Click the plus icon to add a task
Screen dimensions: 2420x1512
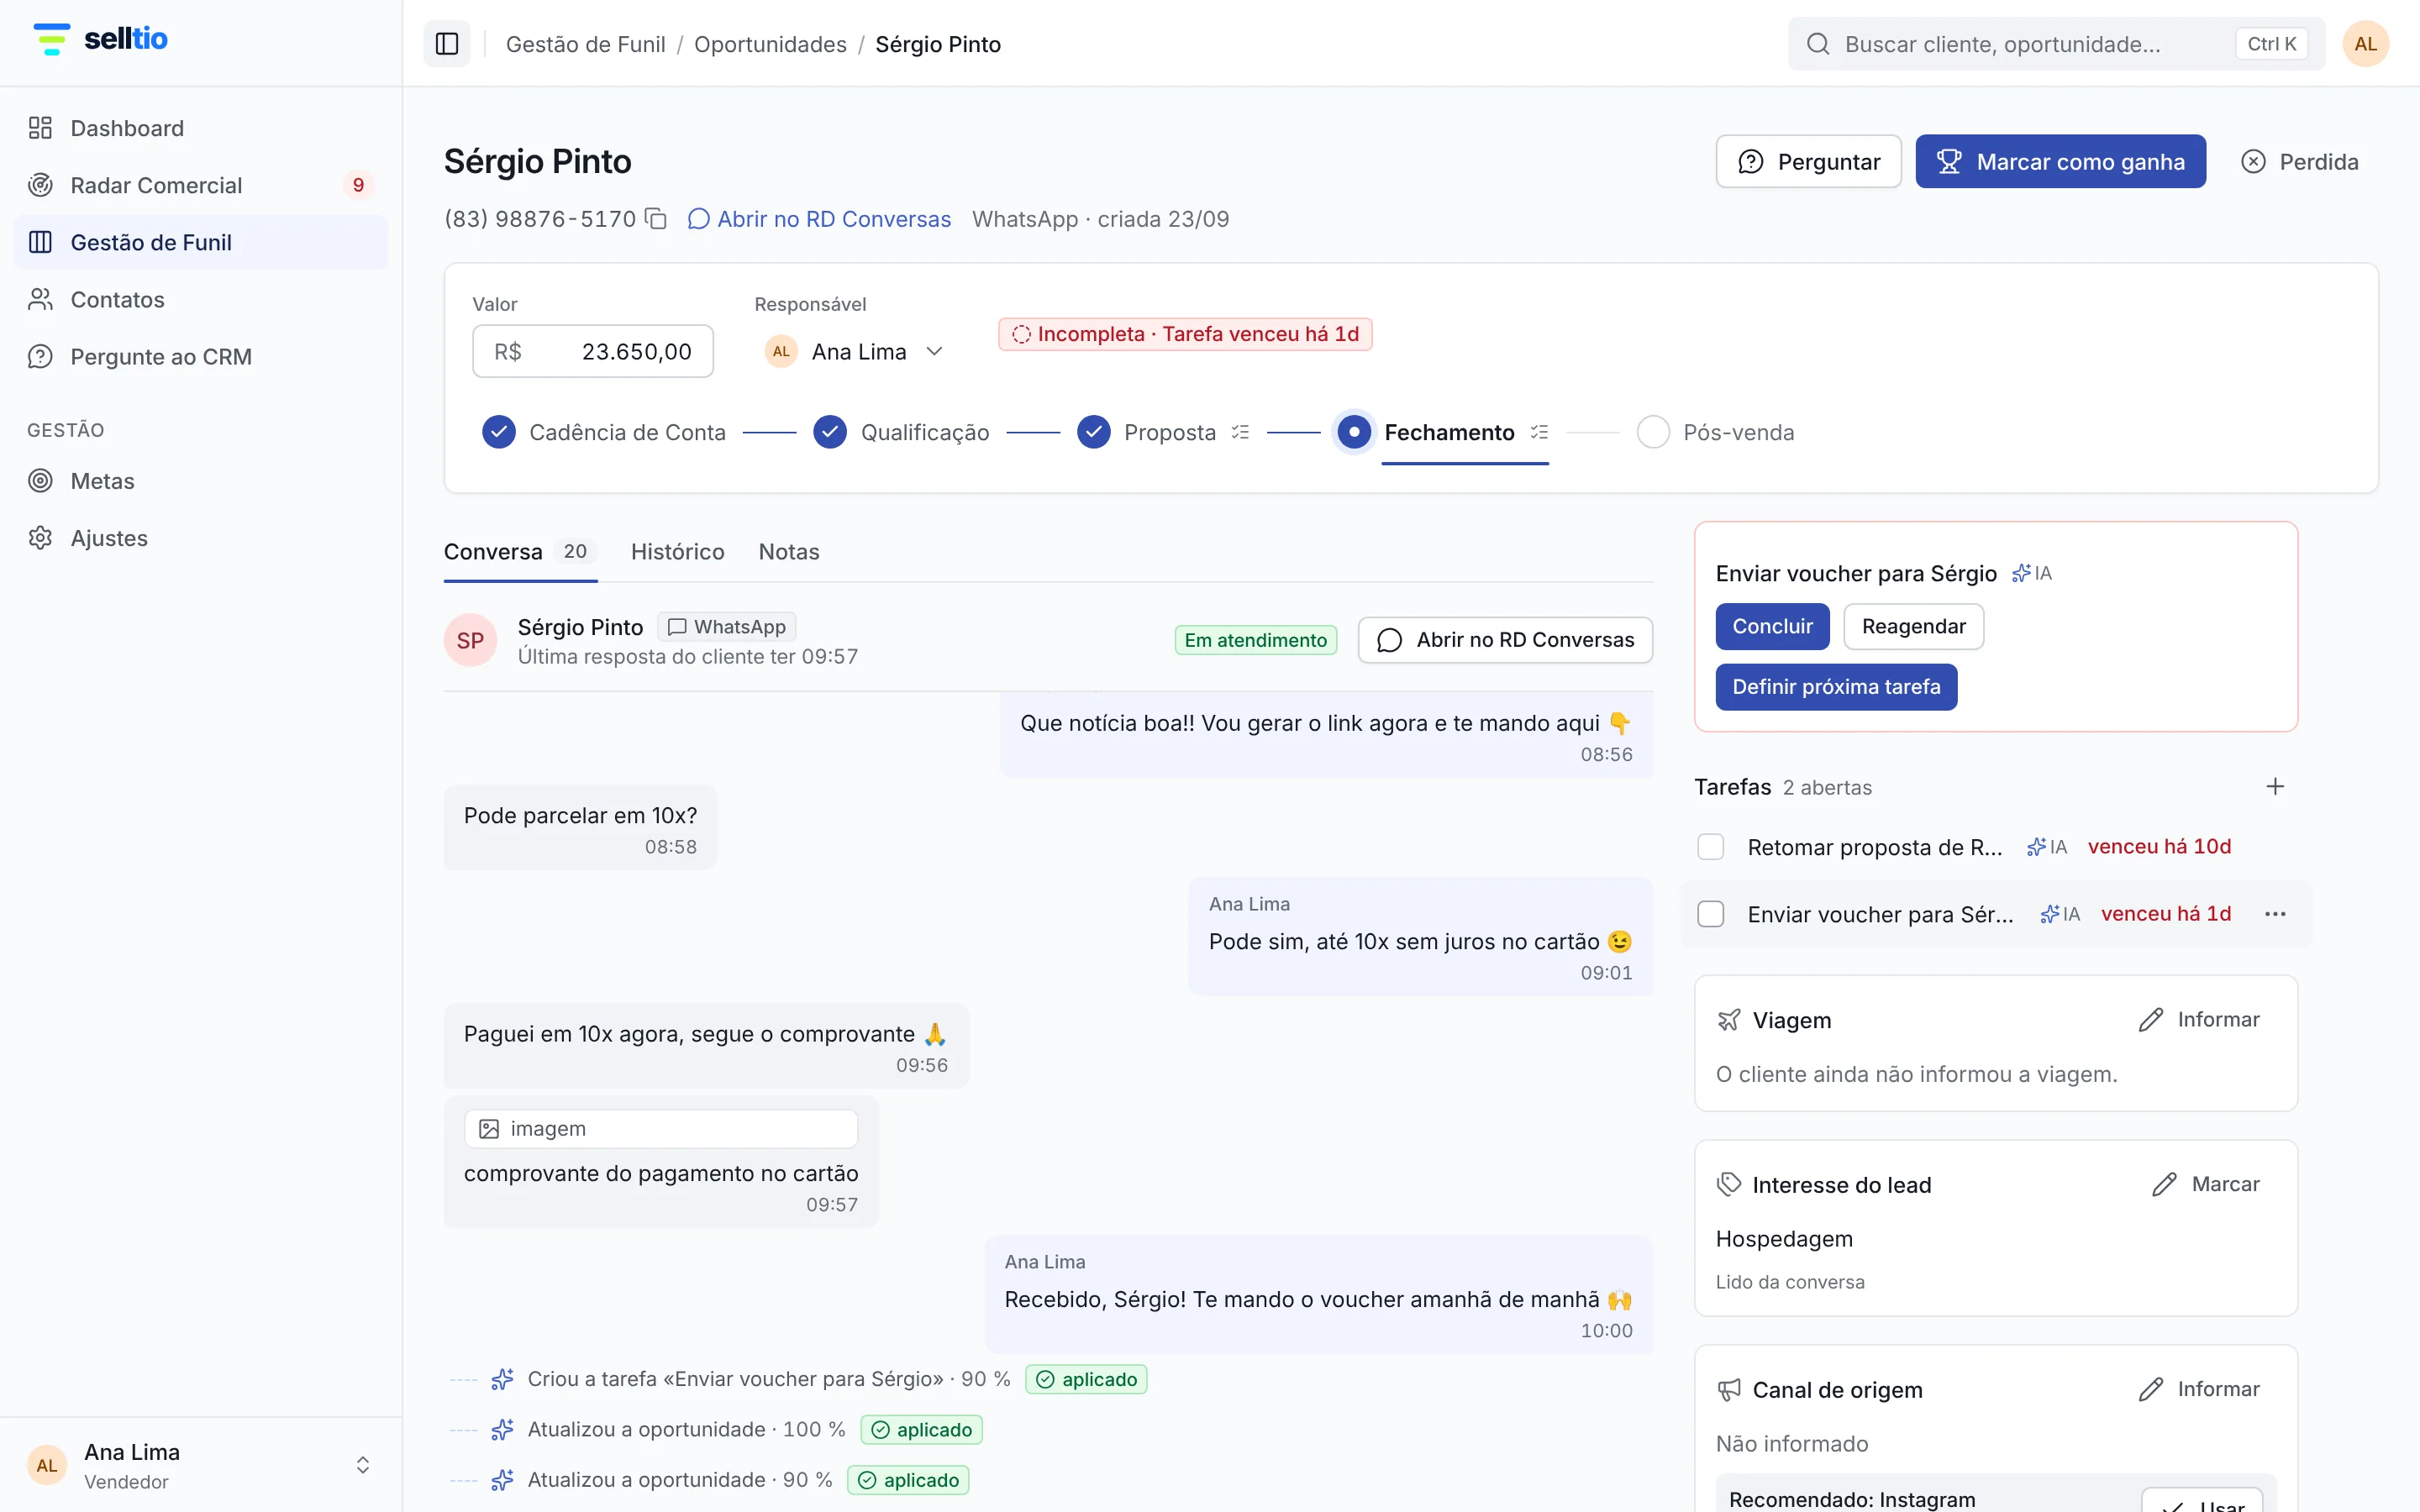2275,787
